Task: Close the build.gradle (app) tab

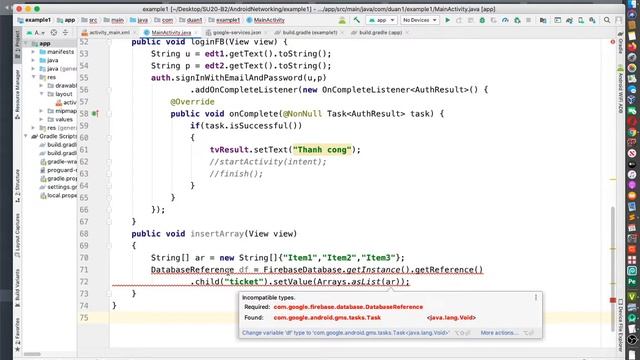Action: tap(407, 32)
